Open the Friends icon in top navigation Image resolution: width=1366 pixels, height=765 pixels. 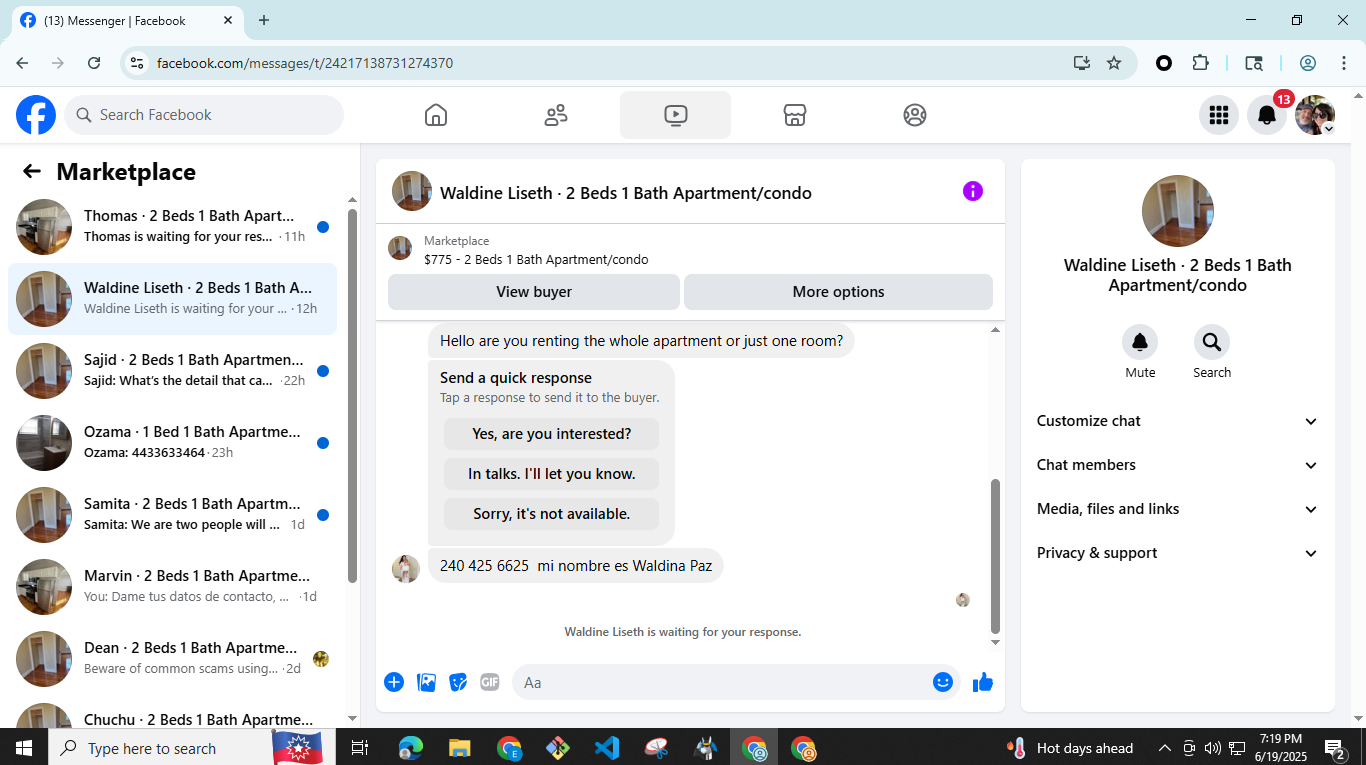(x=556, y=115)
